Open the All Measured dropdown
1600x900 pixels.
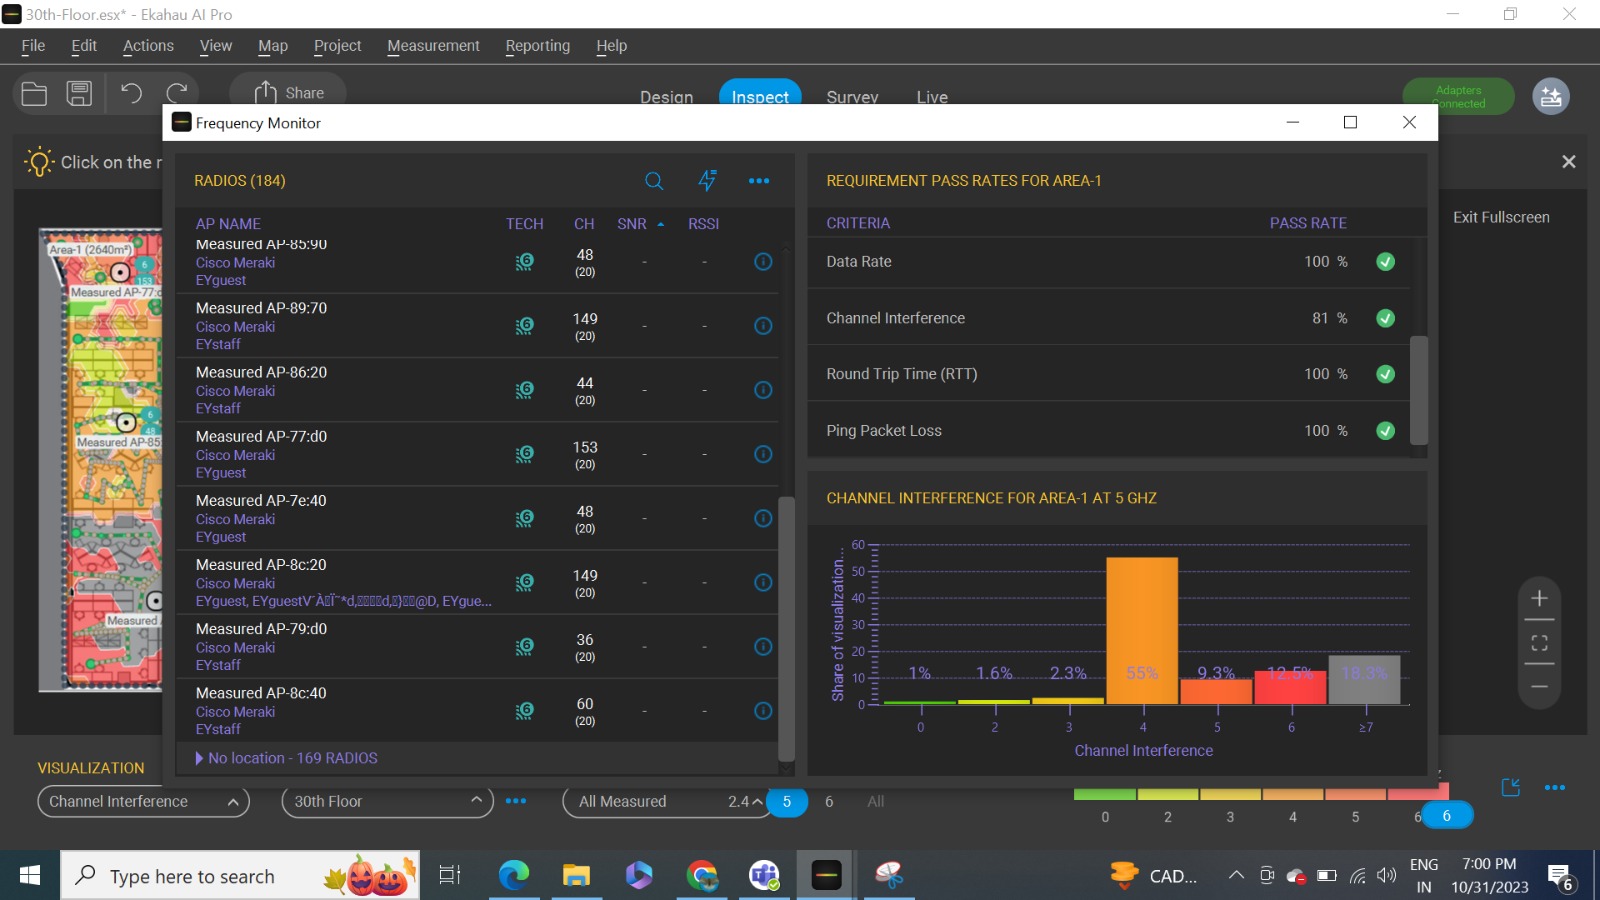coord(665,801)
